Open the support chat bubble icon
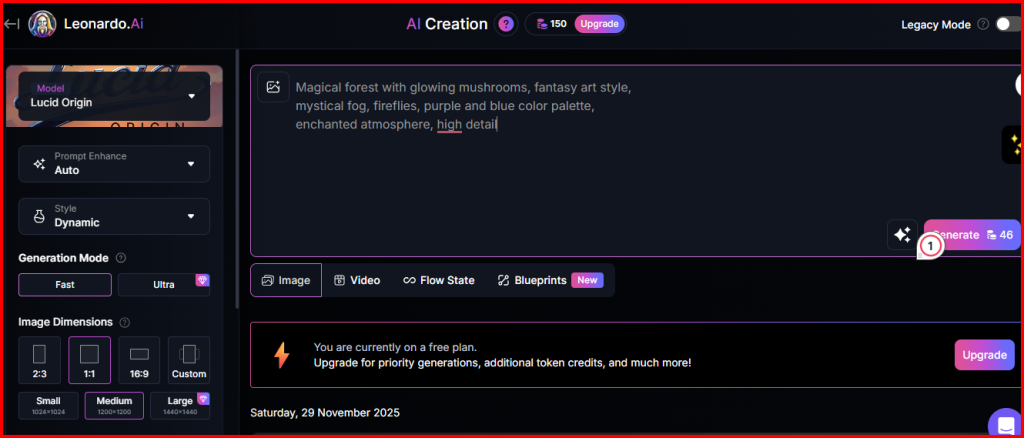Viewport: 1024px width, 438px height. click(1003, 423)
